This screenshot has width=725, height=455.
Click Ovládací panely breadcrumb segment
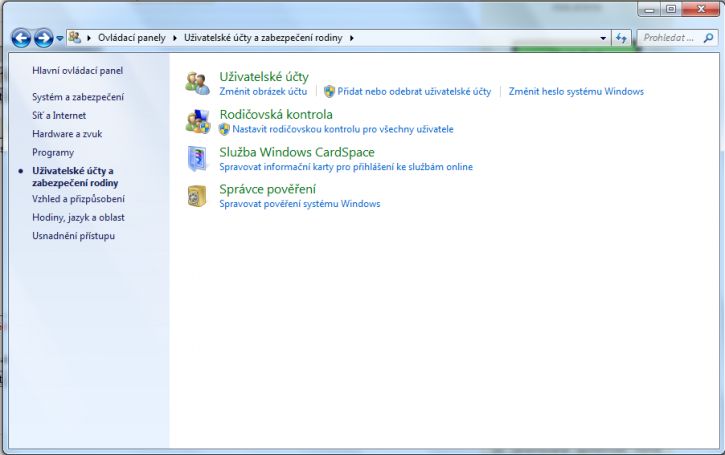pos(132,38)
